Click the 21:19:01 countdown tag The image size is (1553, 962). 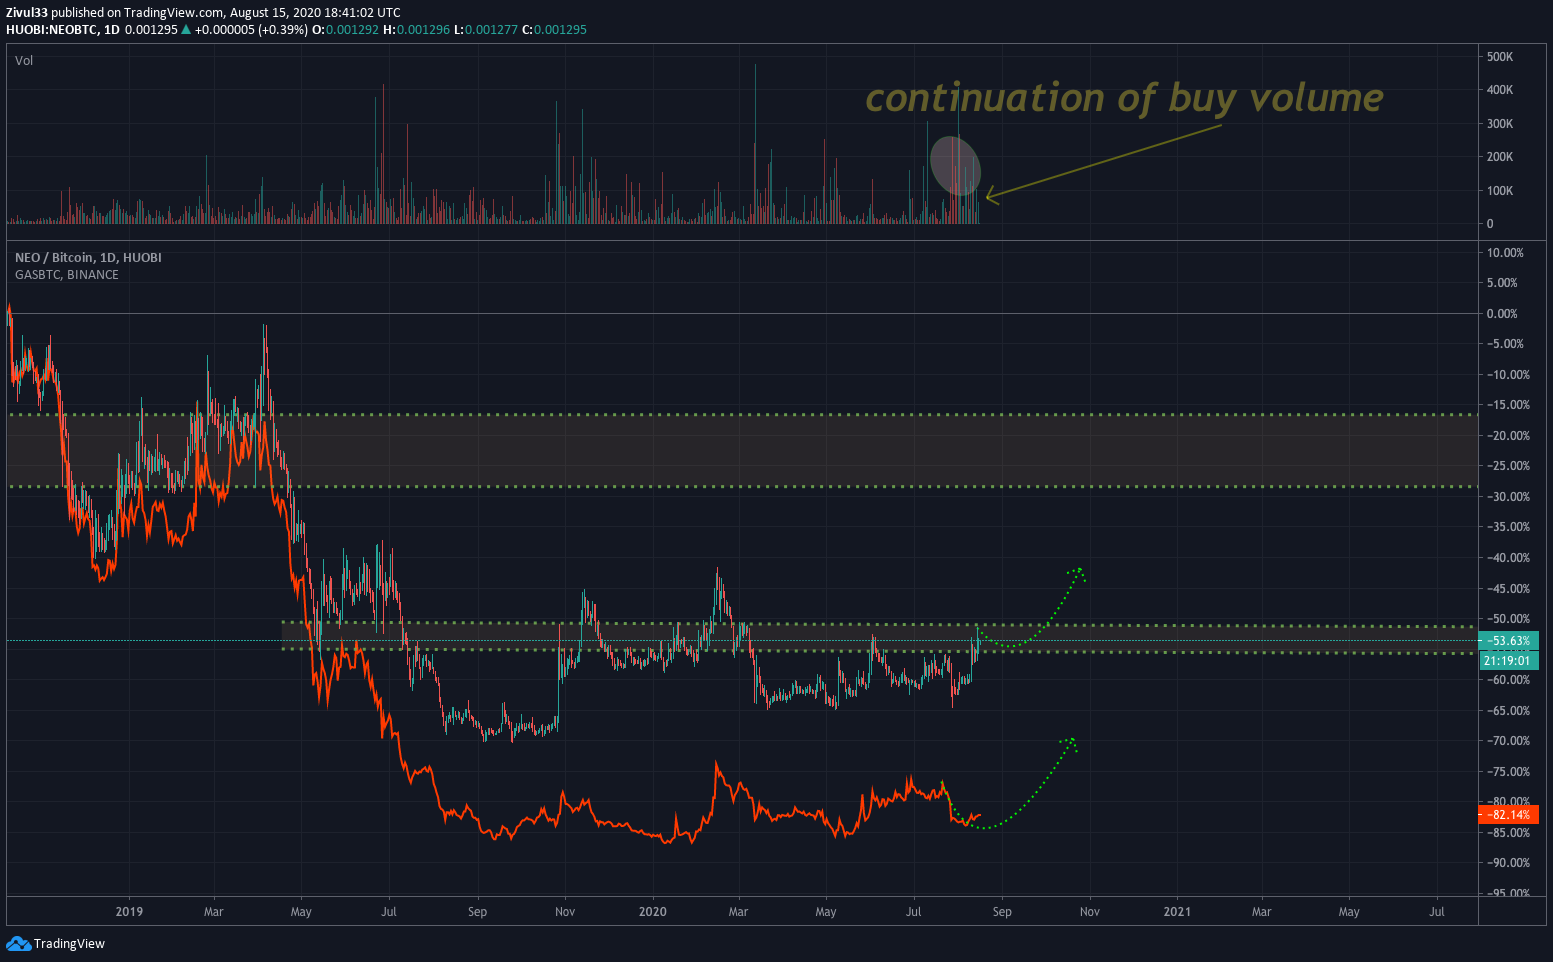[x=1508, y=661]
